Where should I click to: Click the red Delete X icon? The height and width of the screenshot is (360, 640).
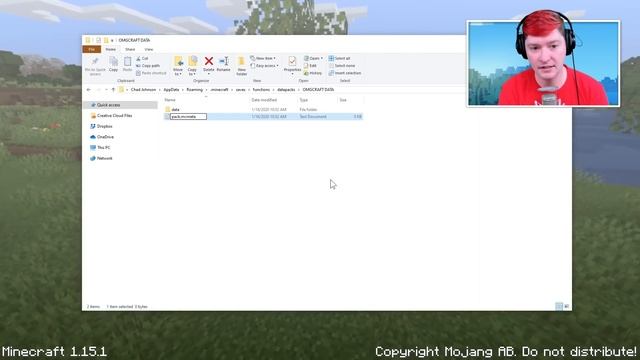[x=209, y=61]
